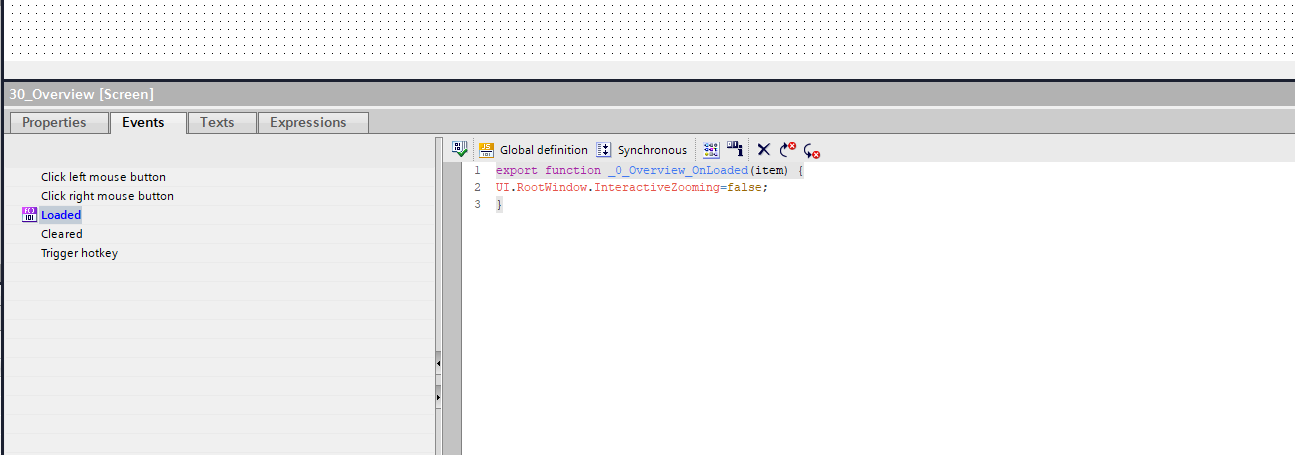
Task: Click the colored code snippets grid icon
Action: tap(711, 150)
